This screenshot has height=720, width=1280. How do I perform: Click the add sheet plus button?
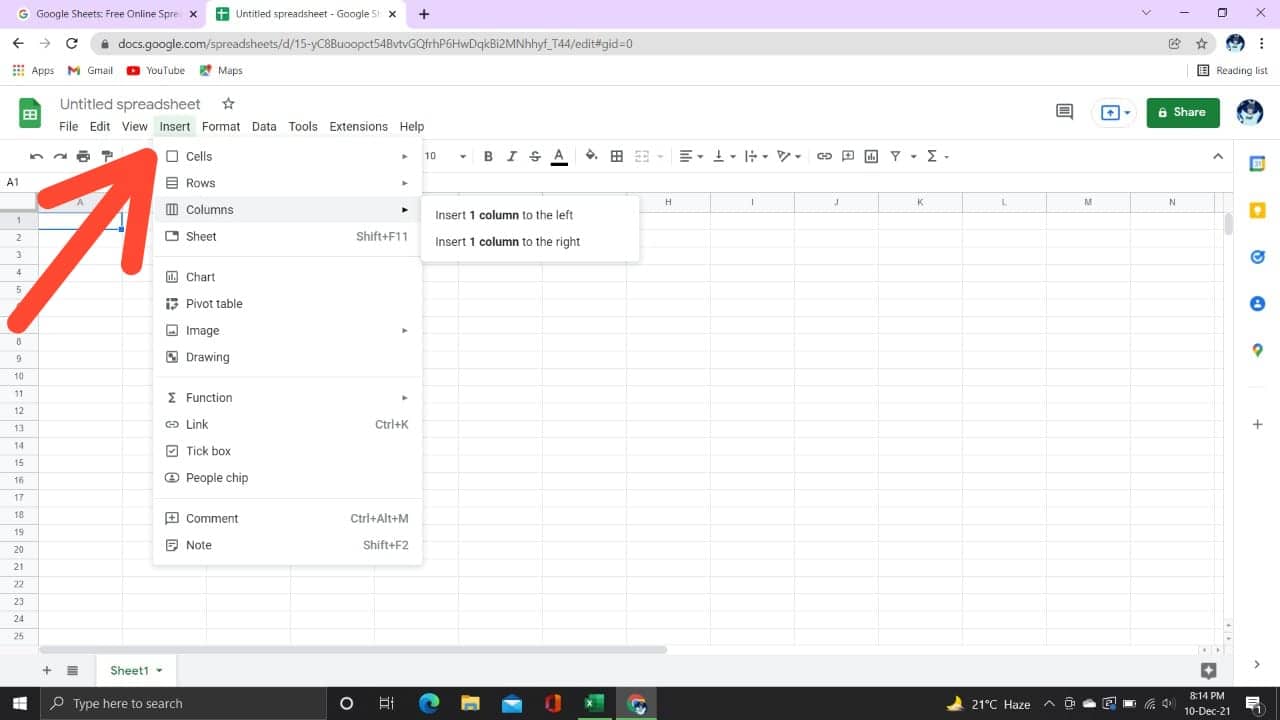46,670
